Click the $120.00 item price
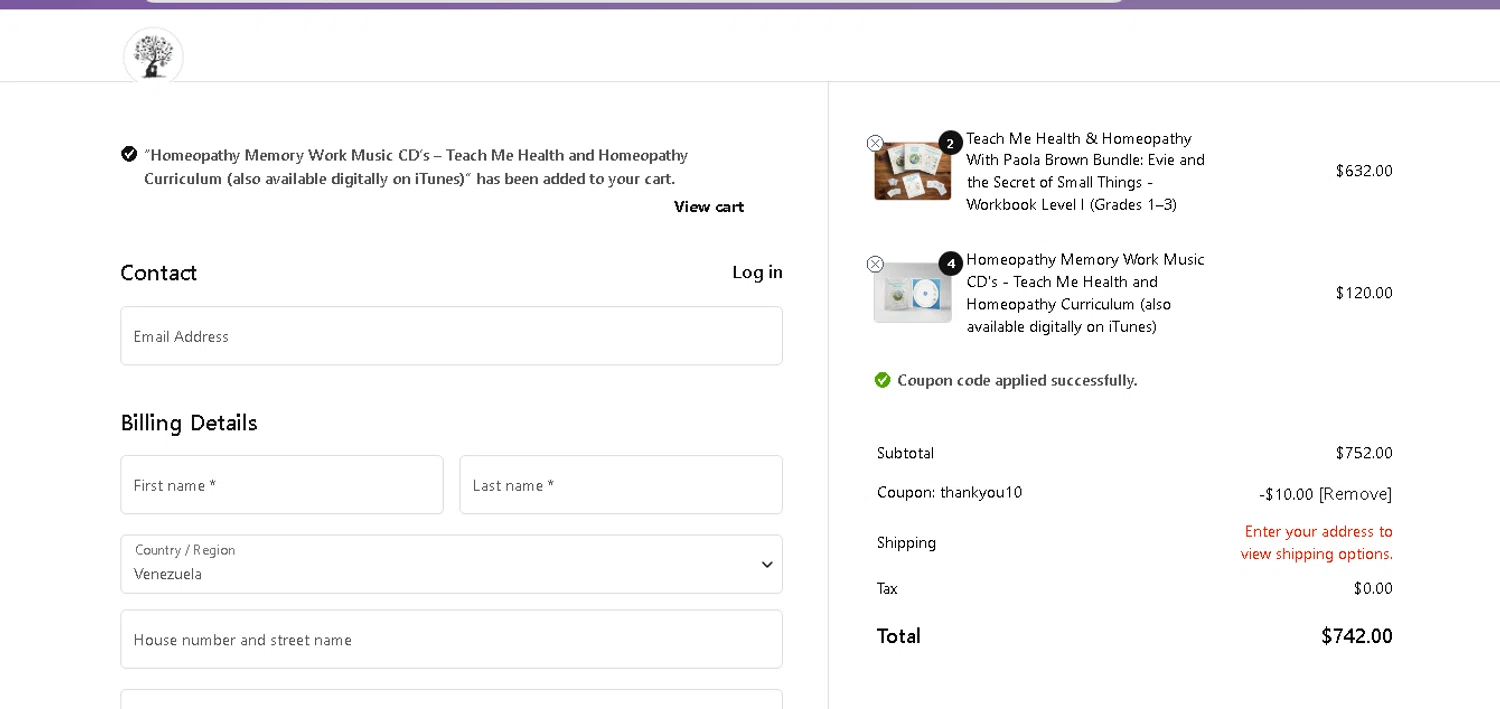This screenshot has height=709, width=1500. click(1364, 293)
